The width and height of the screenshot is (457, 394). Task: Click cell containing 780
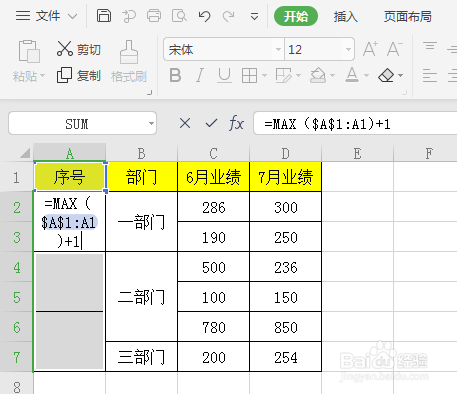(213, 327)
